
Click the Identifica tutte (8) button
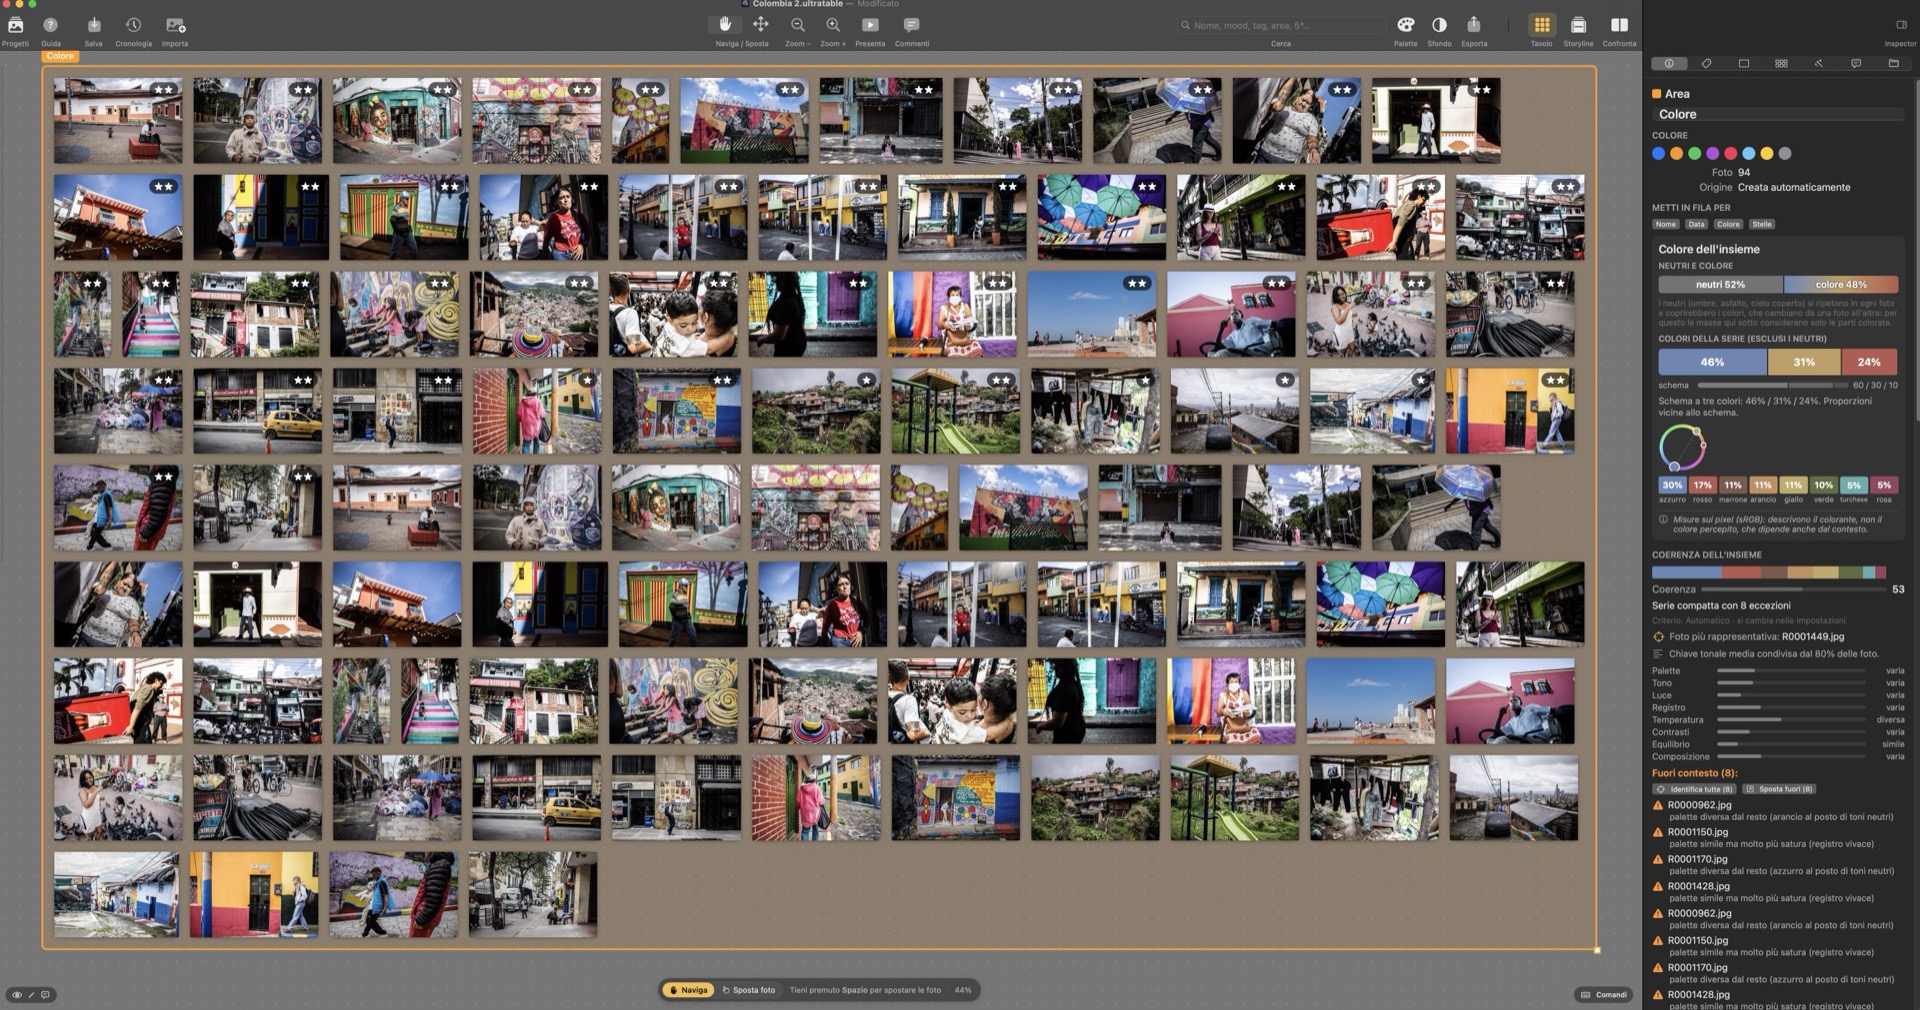pos(1694,789)
